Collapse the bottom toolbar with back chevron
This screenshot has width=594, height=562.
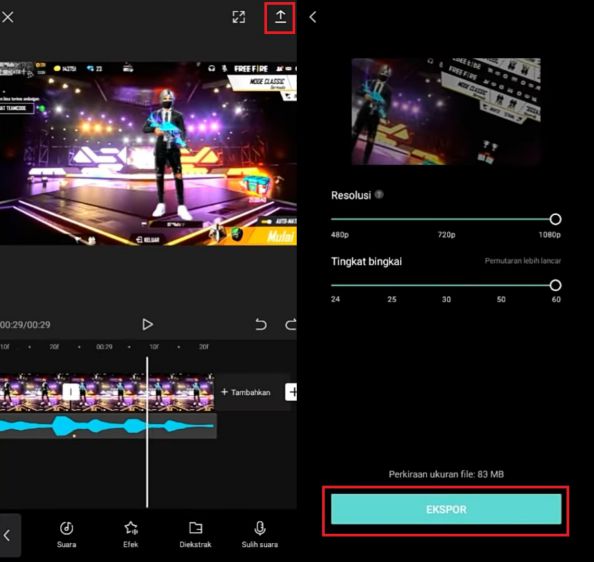pyautogui.click(x=8, y=535)
